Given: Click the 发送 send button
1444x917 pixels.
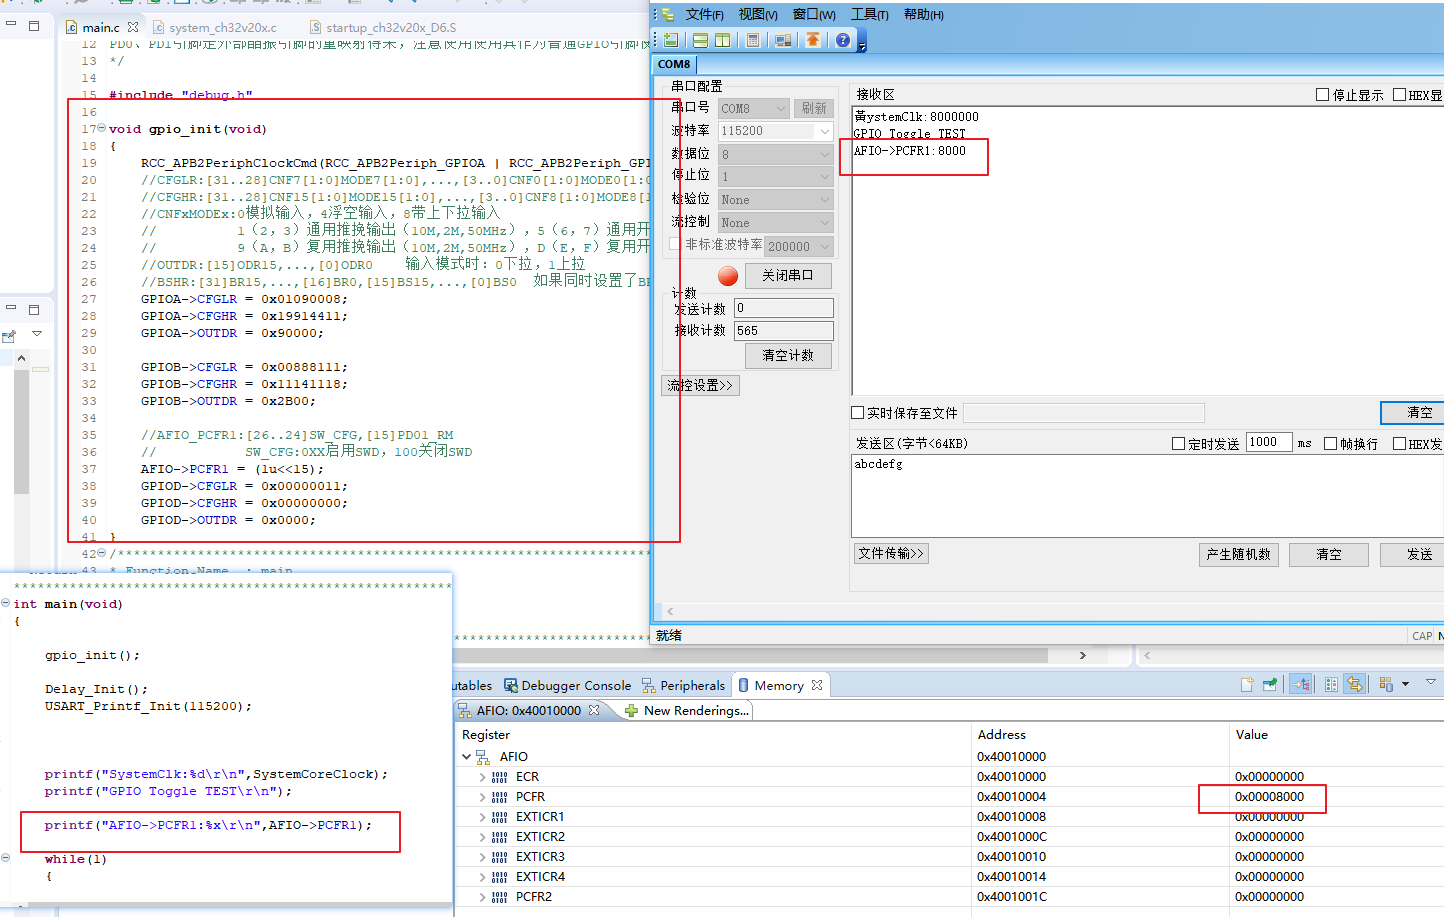Looking at the screenshot, I should (x=1413, y=554).
